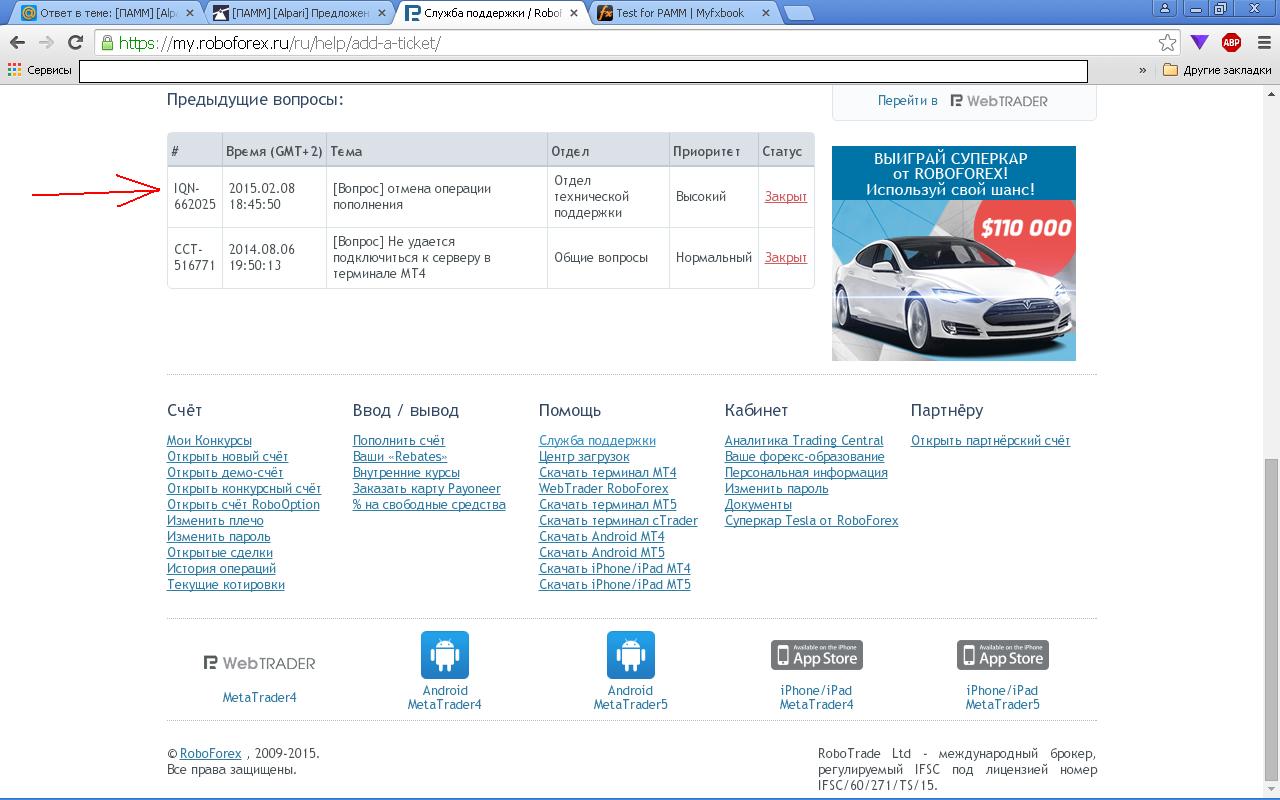The width and height of the screenshot is (1280, 800).
Task: Expand the bookmarks overflow chevron
Action: click(x=1143, y=70)
